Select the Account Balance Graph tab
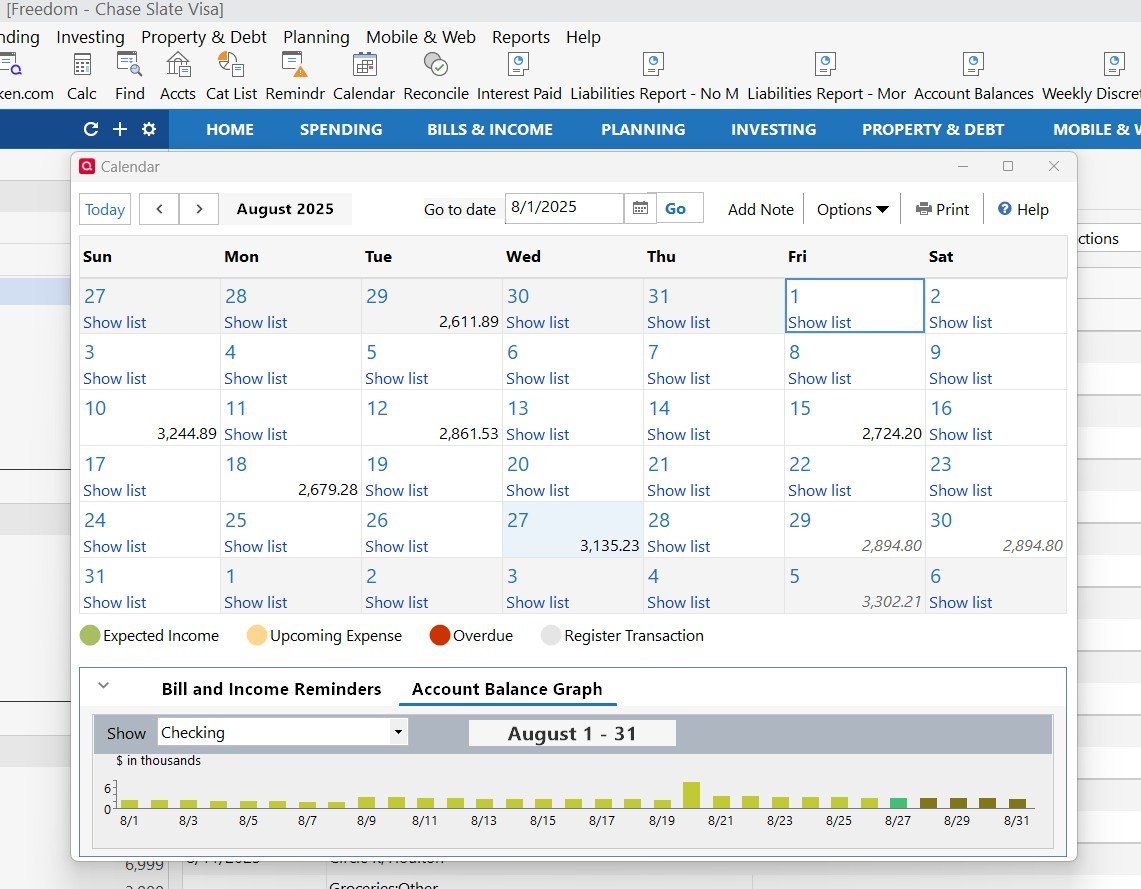1141x889 pixels. [x=507, y=689]
